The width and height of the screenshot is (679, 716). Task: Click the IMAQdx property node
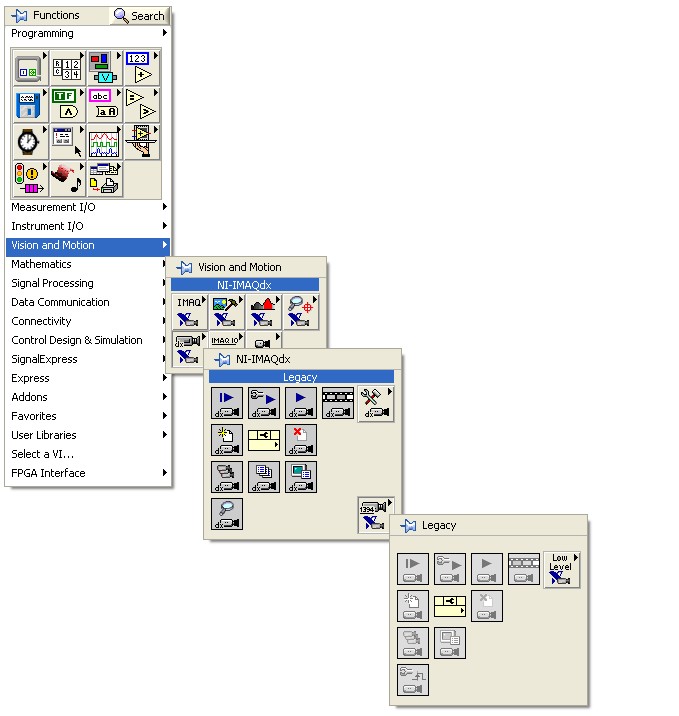pyautogui.click(x=264, y=439)
